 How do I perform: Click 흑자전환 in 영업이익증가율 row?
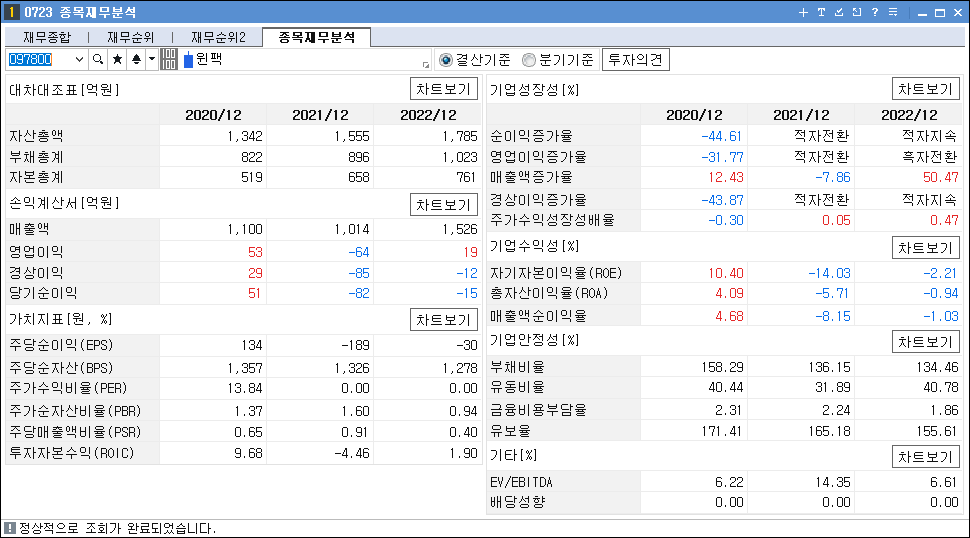(929, 157)
